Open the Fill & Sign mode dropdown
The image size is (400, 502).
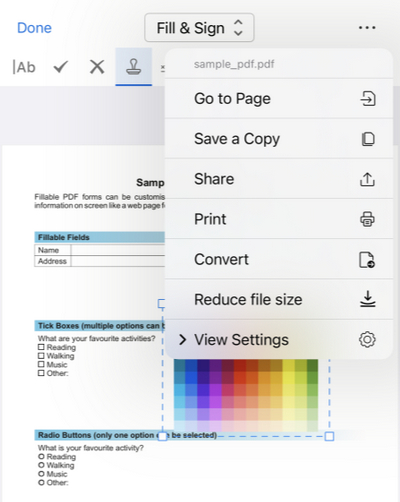(x=199, y=28)
